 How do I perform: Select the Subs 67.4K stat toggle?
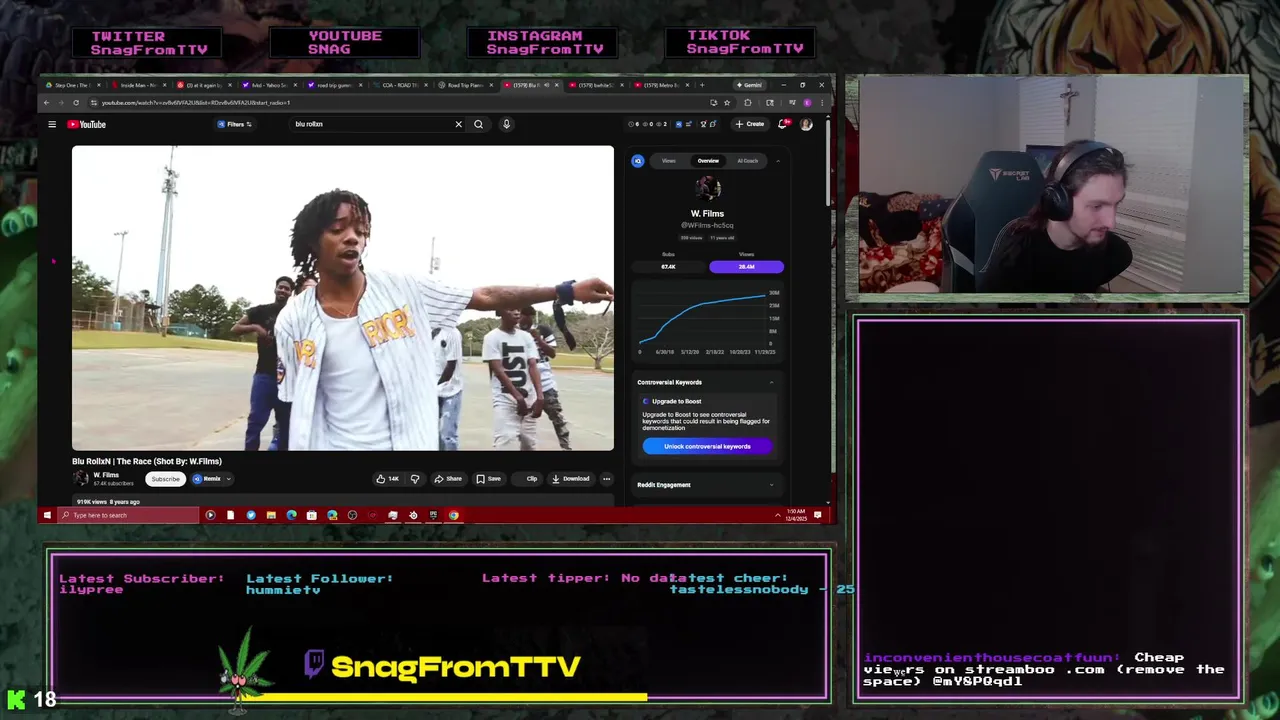(668, 267)
